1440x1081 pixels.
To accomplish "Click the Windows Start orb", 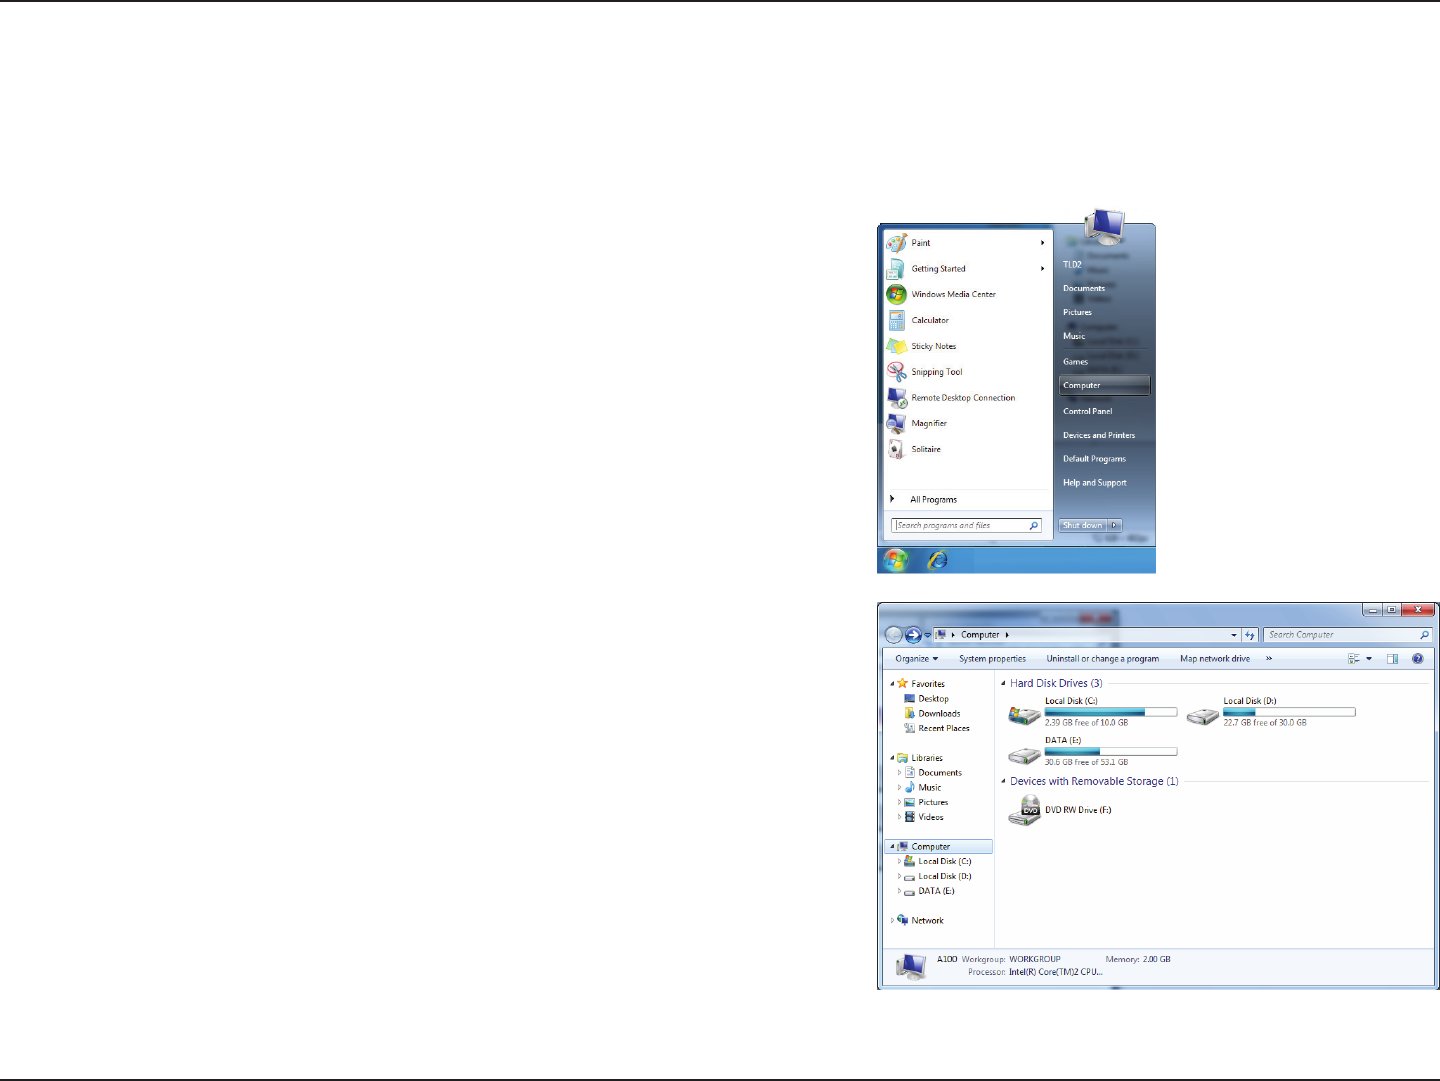I will [896, 560].
